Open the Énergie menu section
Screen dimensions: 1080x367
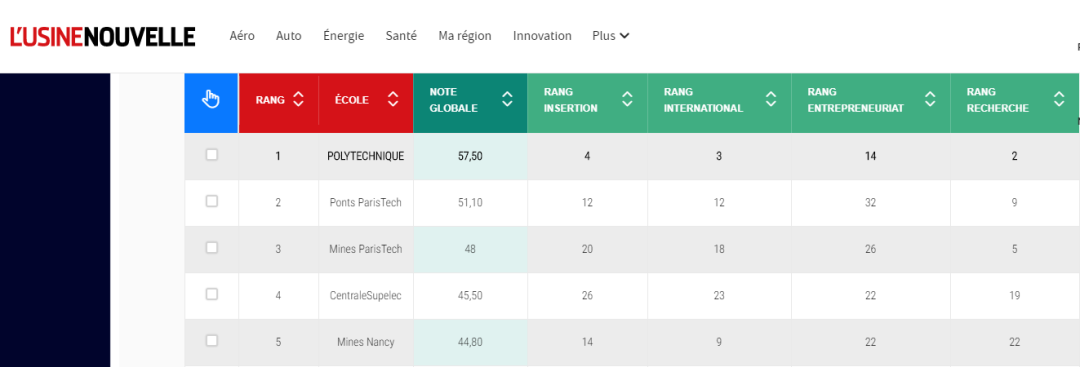(x=344, y=36)
